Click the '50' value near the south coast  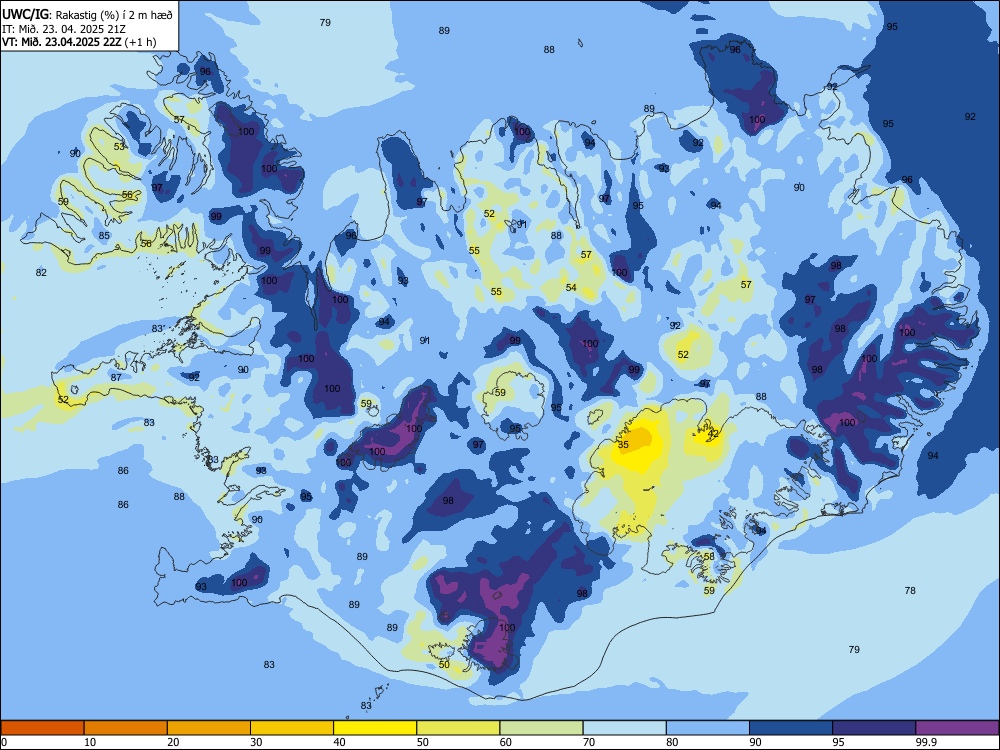445,664
